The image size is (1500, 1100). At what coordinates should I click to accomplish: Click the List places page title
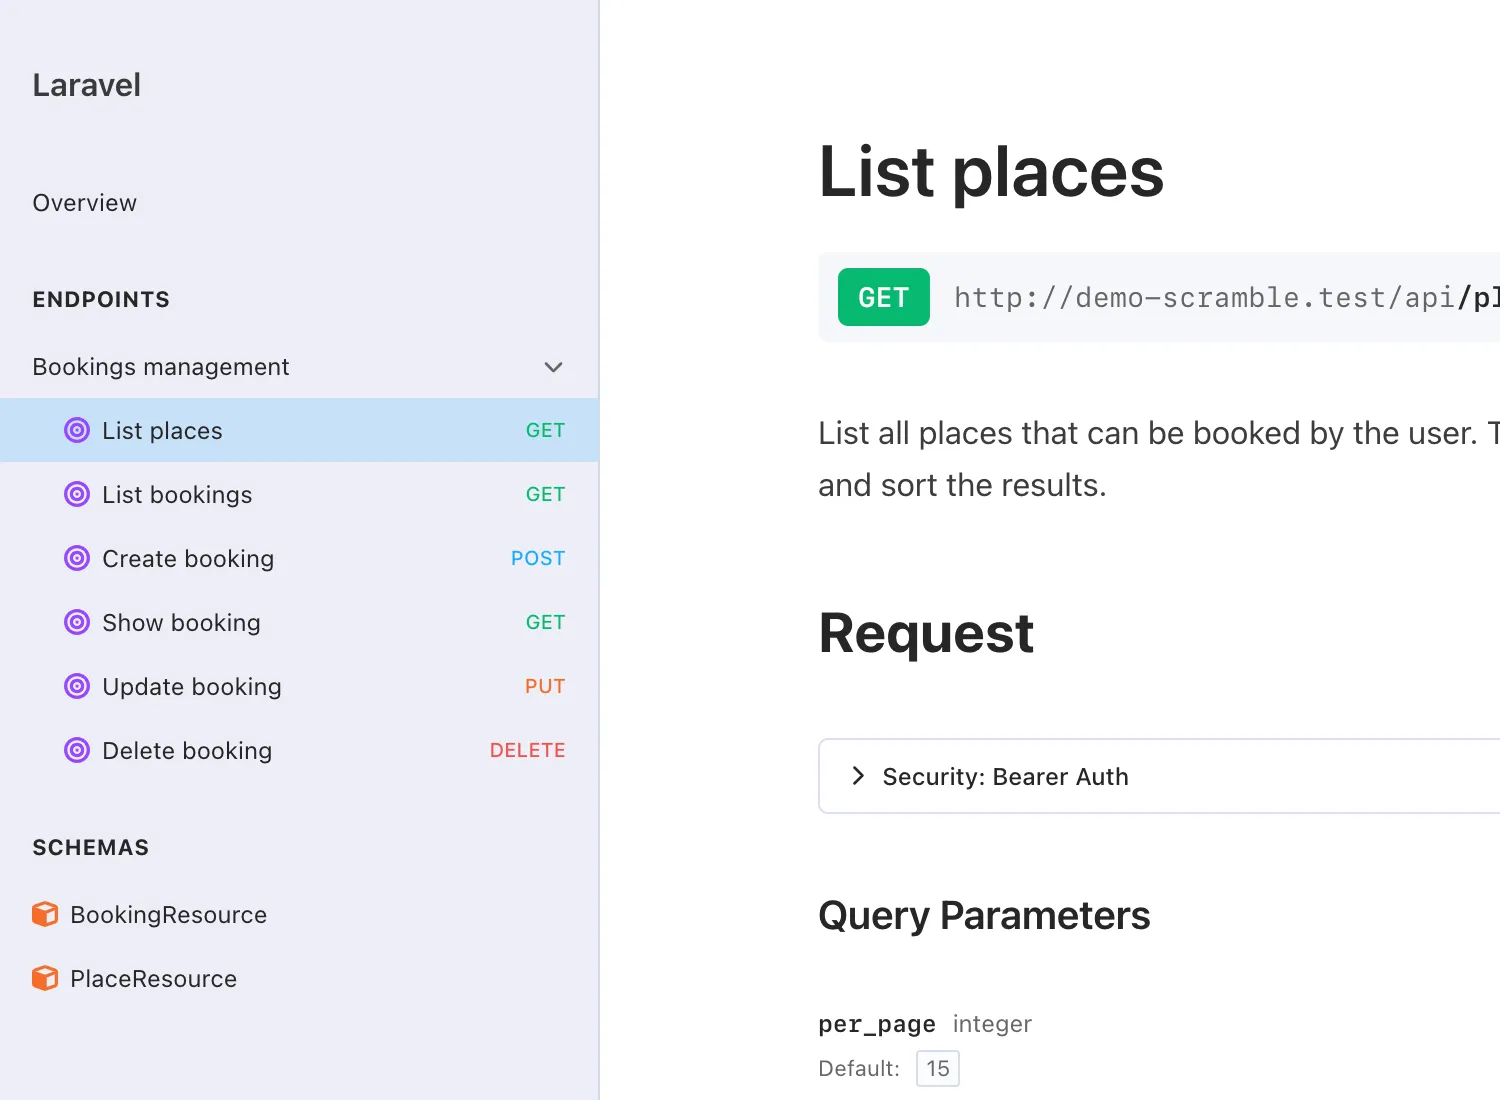(x=991, y=172)
